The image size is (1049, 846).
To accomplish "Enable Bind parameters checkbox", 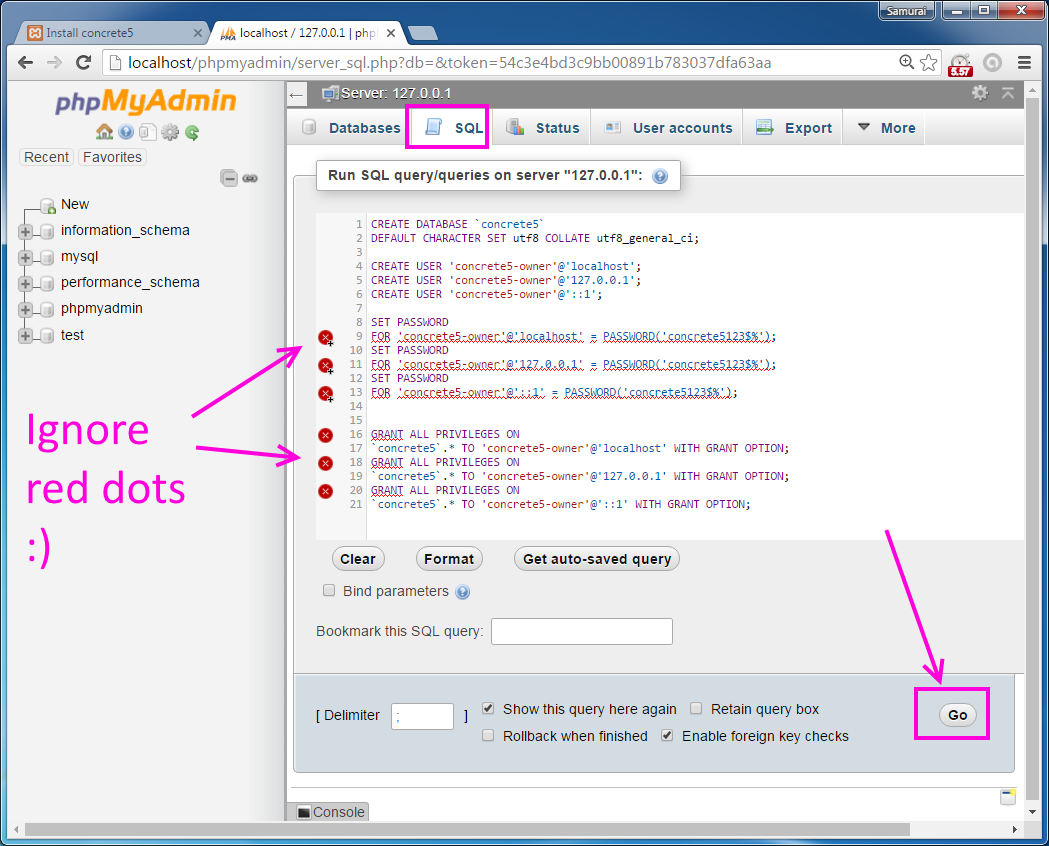I will [329, 591].
